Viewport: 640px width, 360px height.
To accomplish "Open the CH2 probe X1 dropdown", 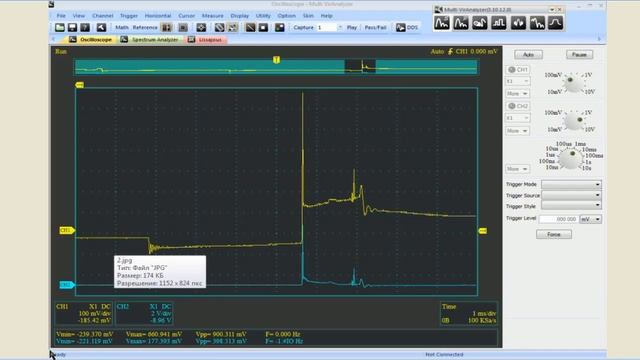I will pos(518,118).
